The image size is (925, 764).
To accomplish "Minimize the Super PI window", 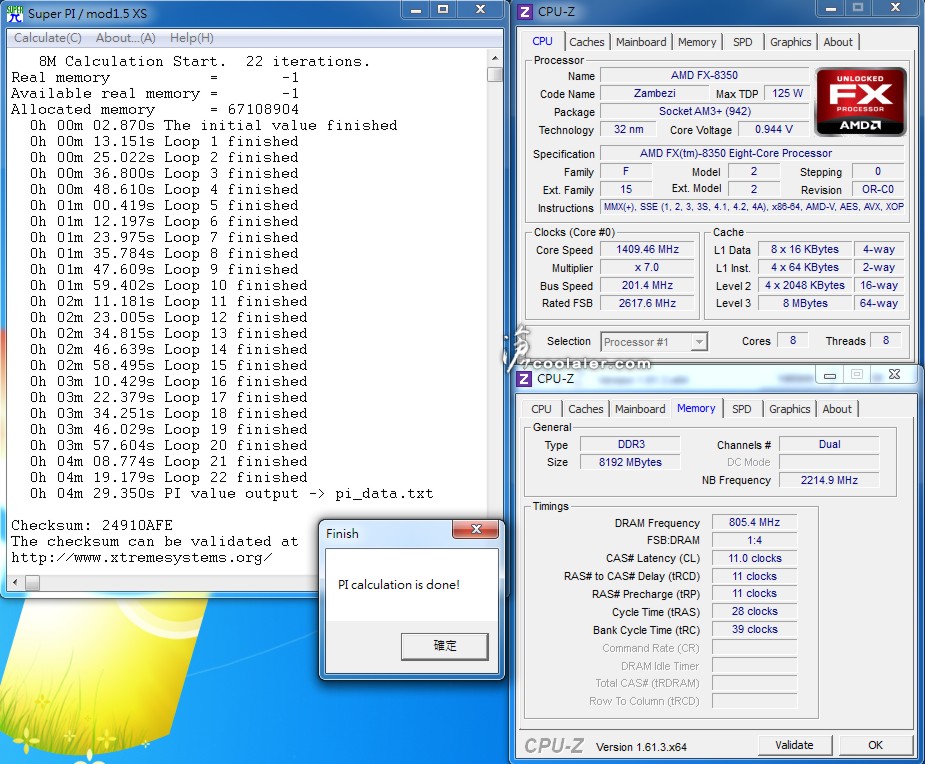I will click(x=416, y=10).
